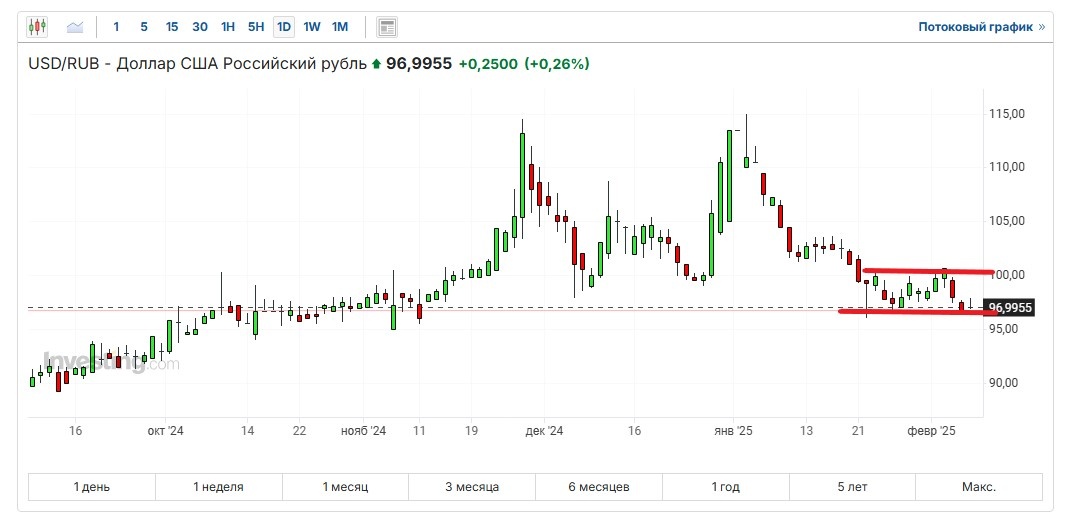
Task: Select the candlestick chart type icon
Action: point(37,27)
